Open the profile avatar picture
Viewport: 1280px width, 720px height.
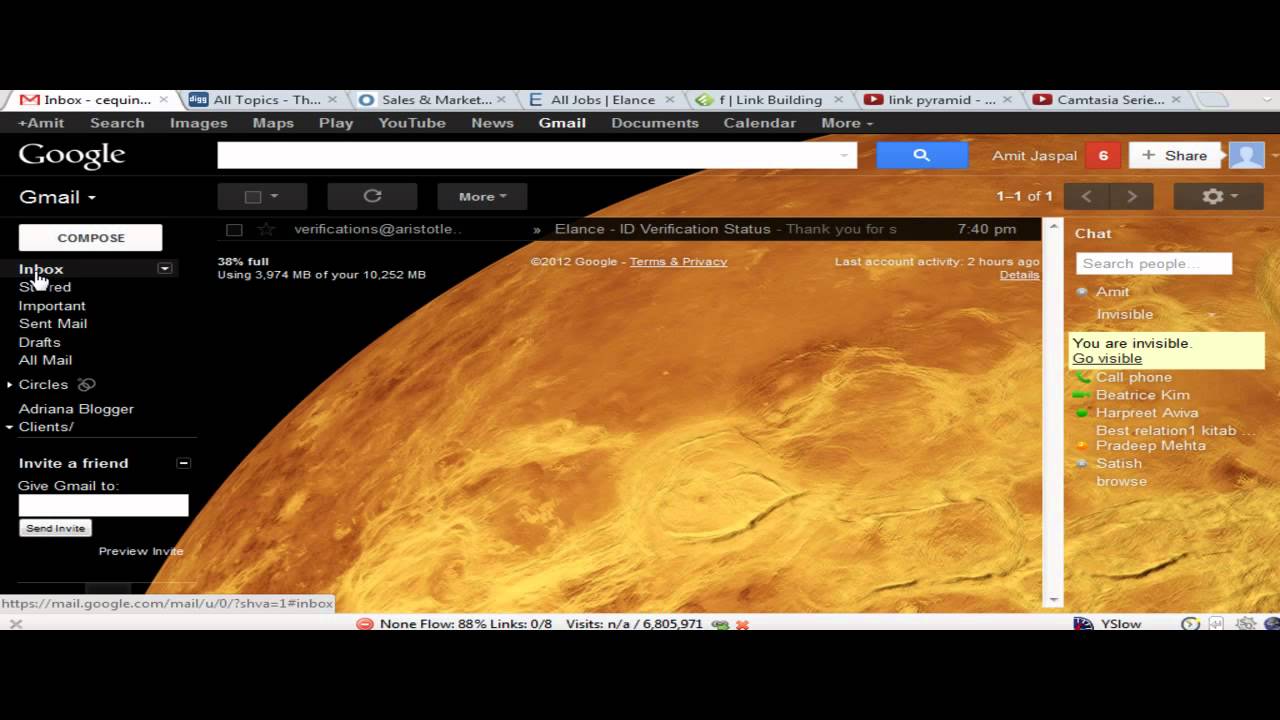pos(1246,155)
